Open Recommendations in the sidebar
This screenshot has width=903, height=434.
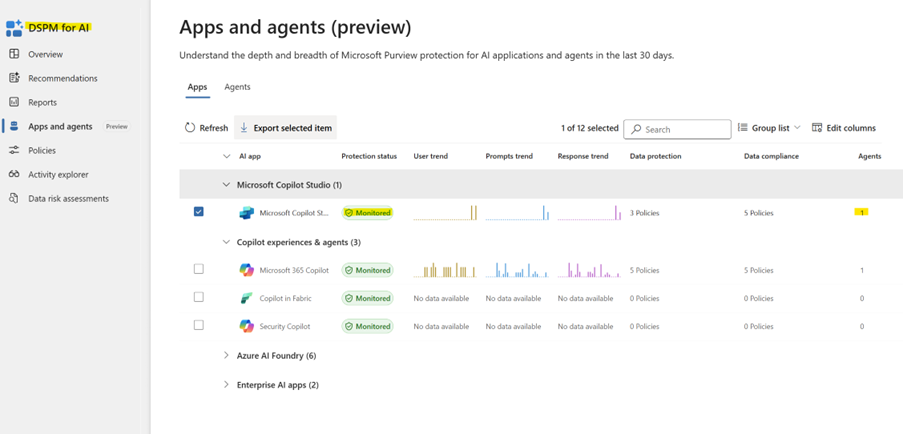(63, 78)
